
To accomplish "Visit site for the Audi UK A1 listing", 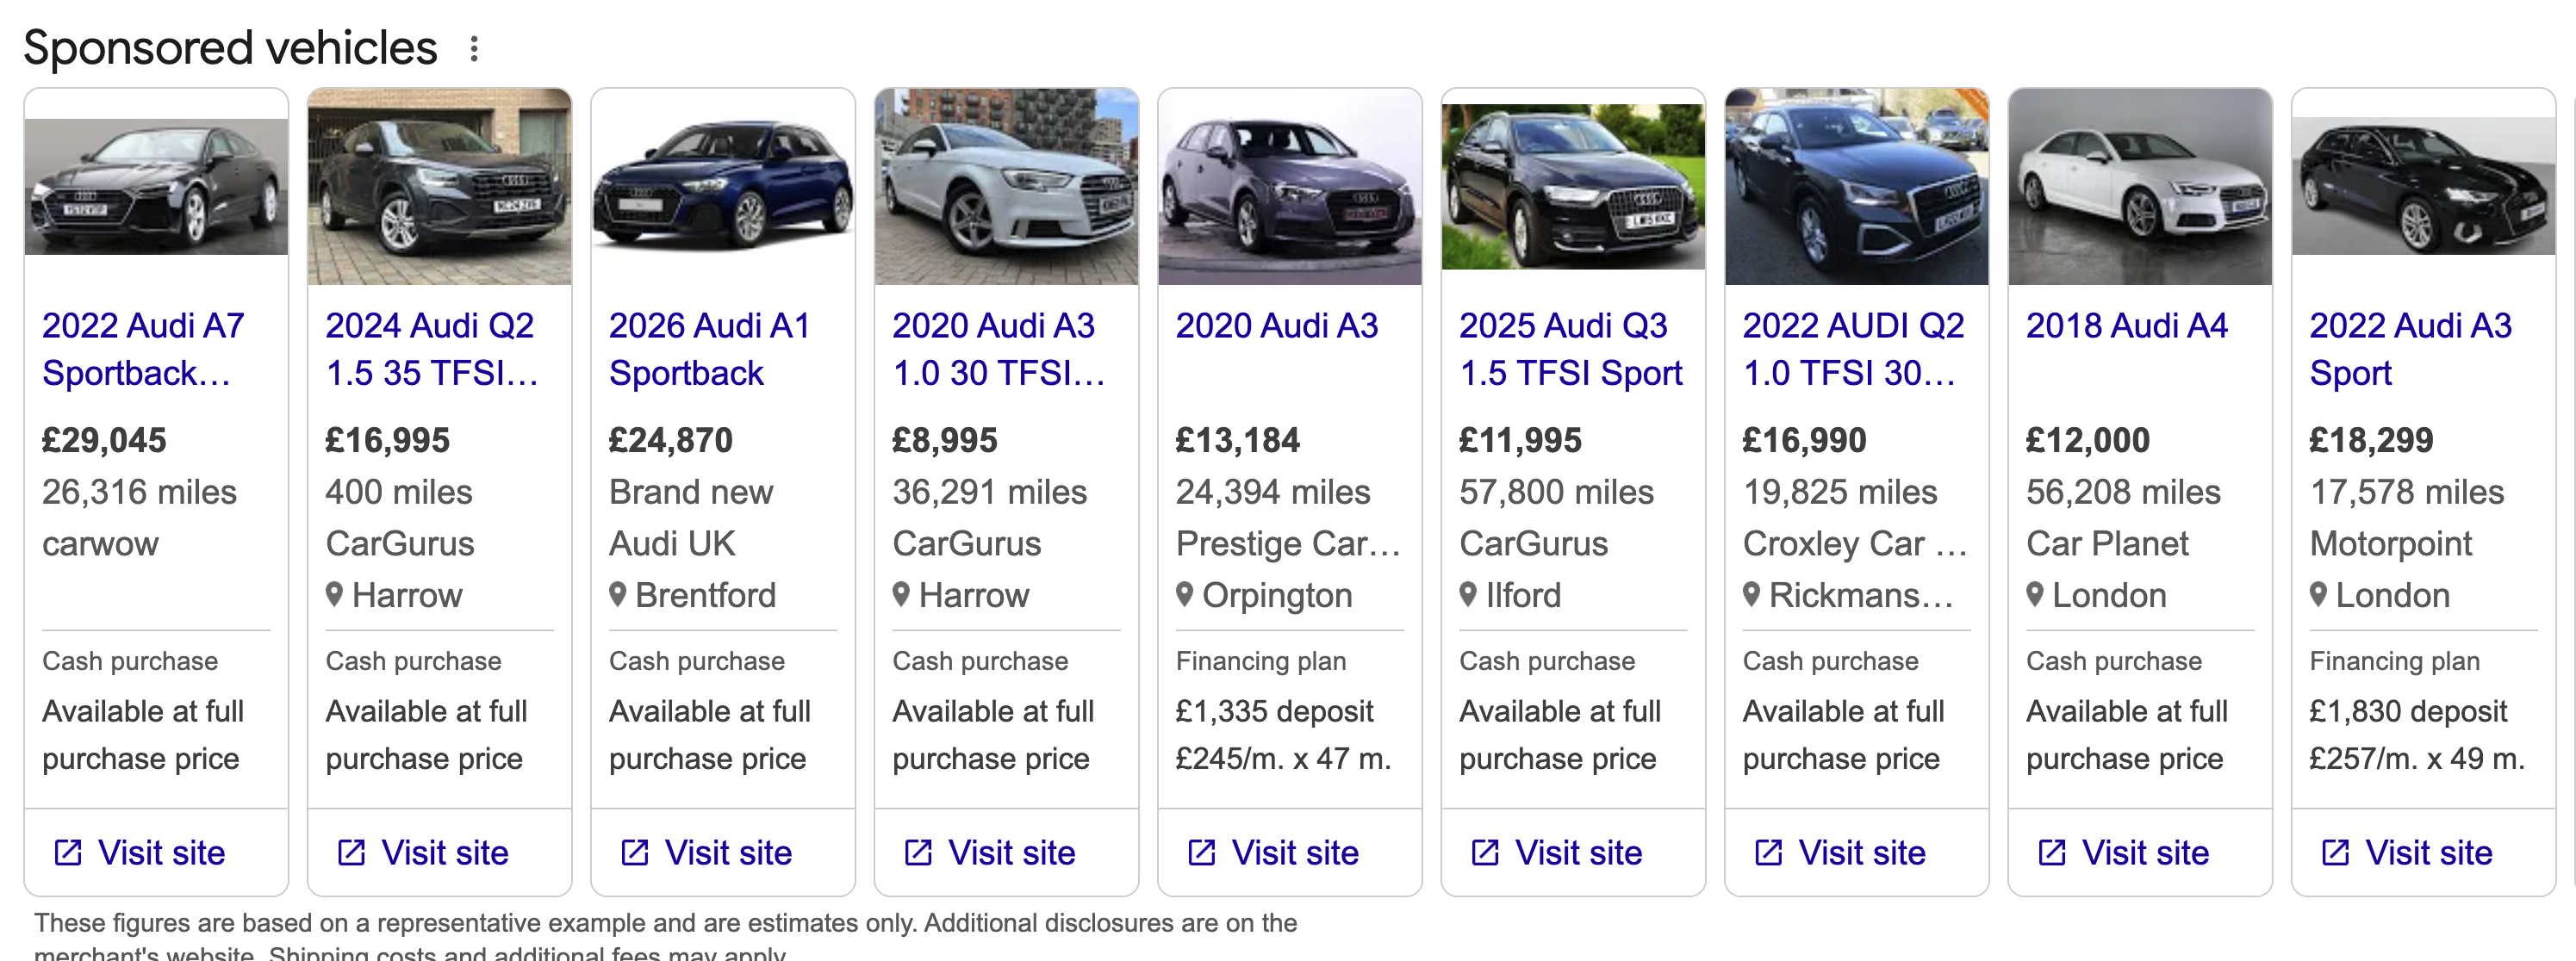I will (x=729, y=851).
